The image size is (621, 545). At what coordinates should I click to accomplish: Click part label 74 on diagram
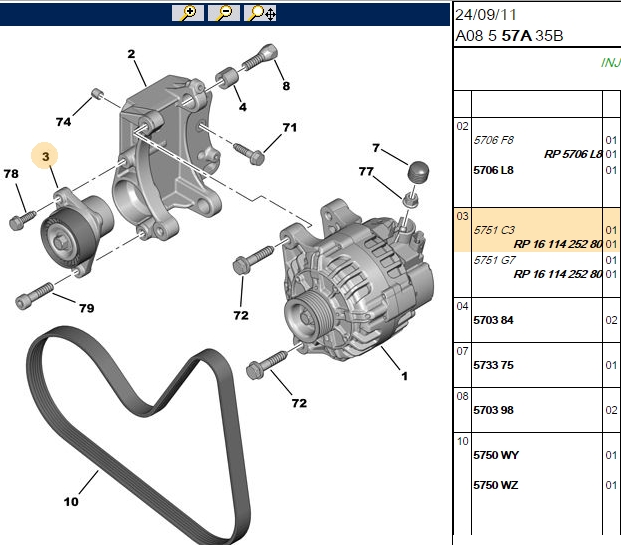click(x=64, y=122)
